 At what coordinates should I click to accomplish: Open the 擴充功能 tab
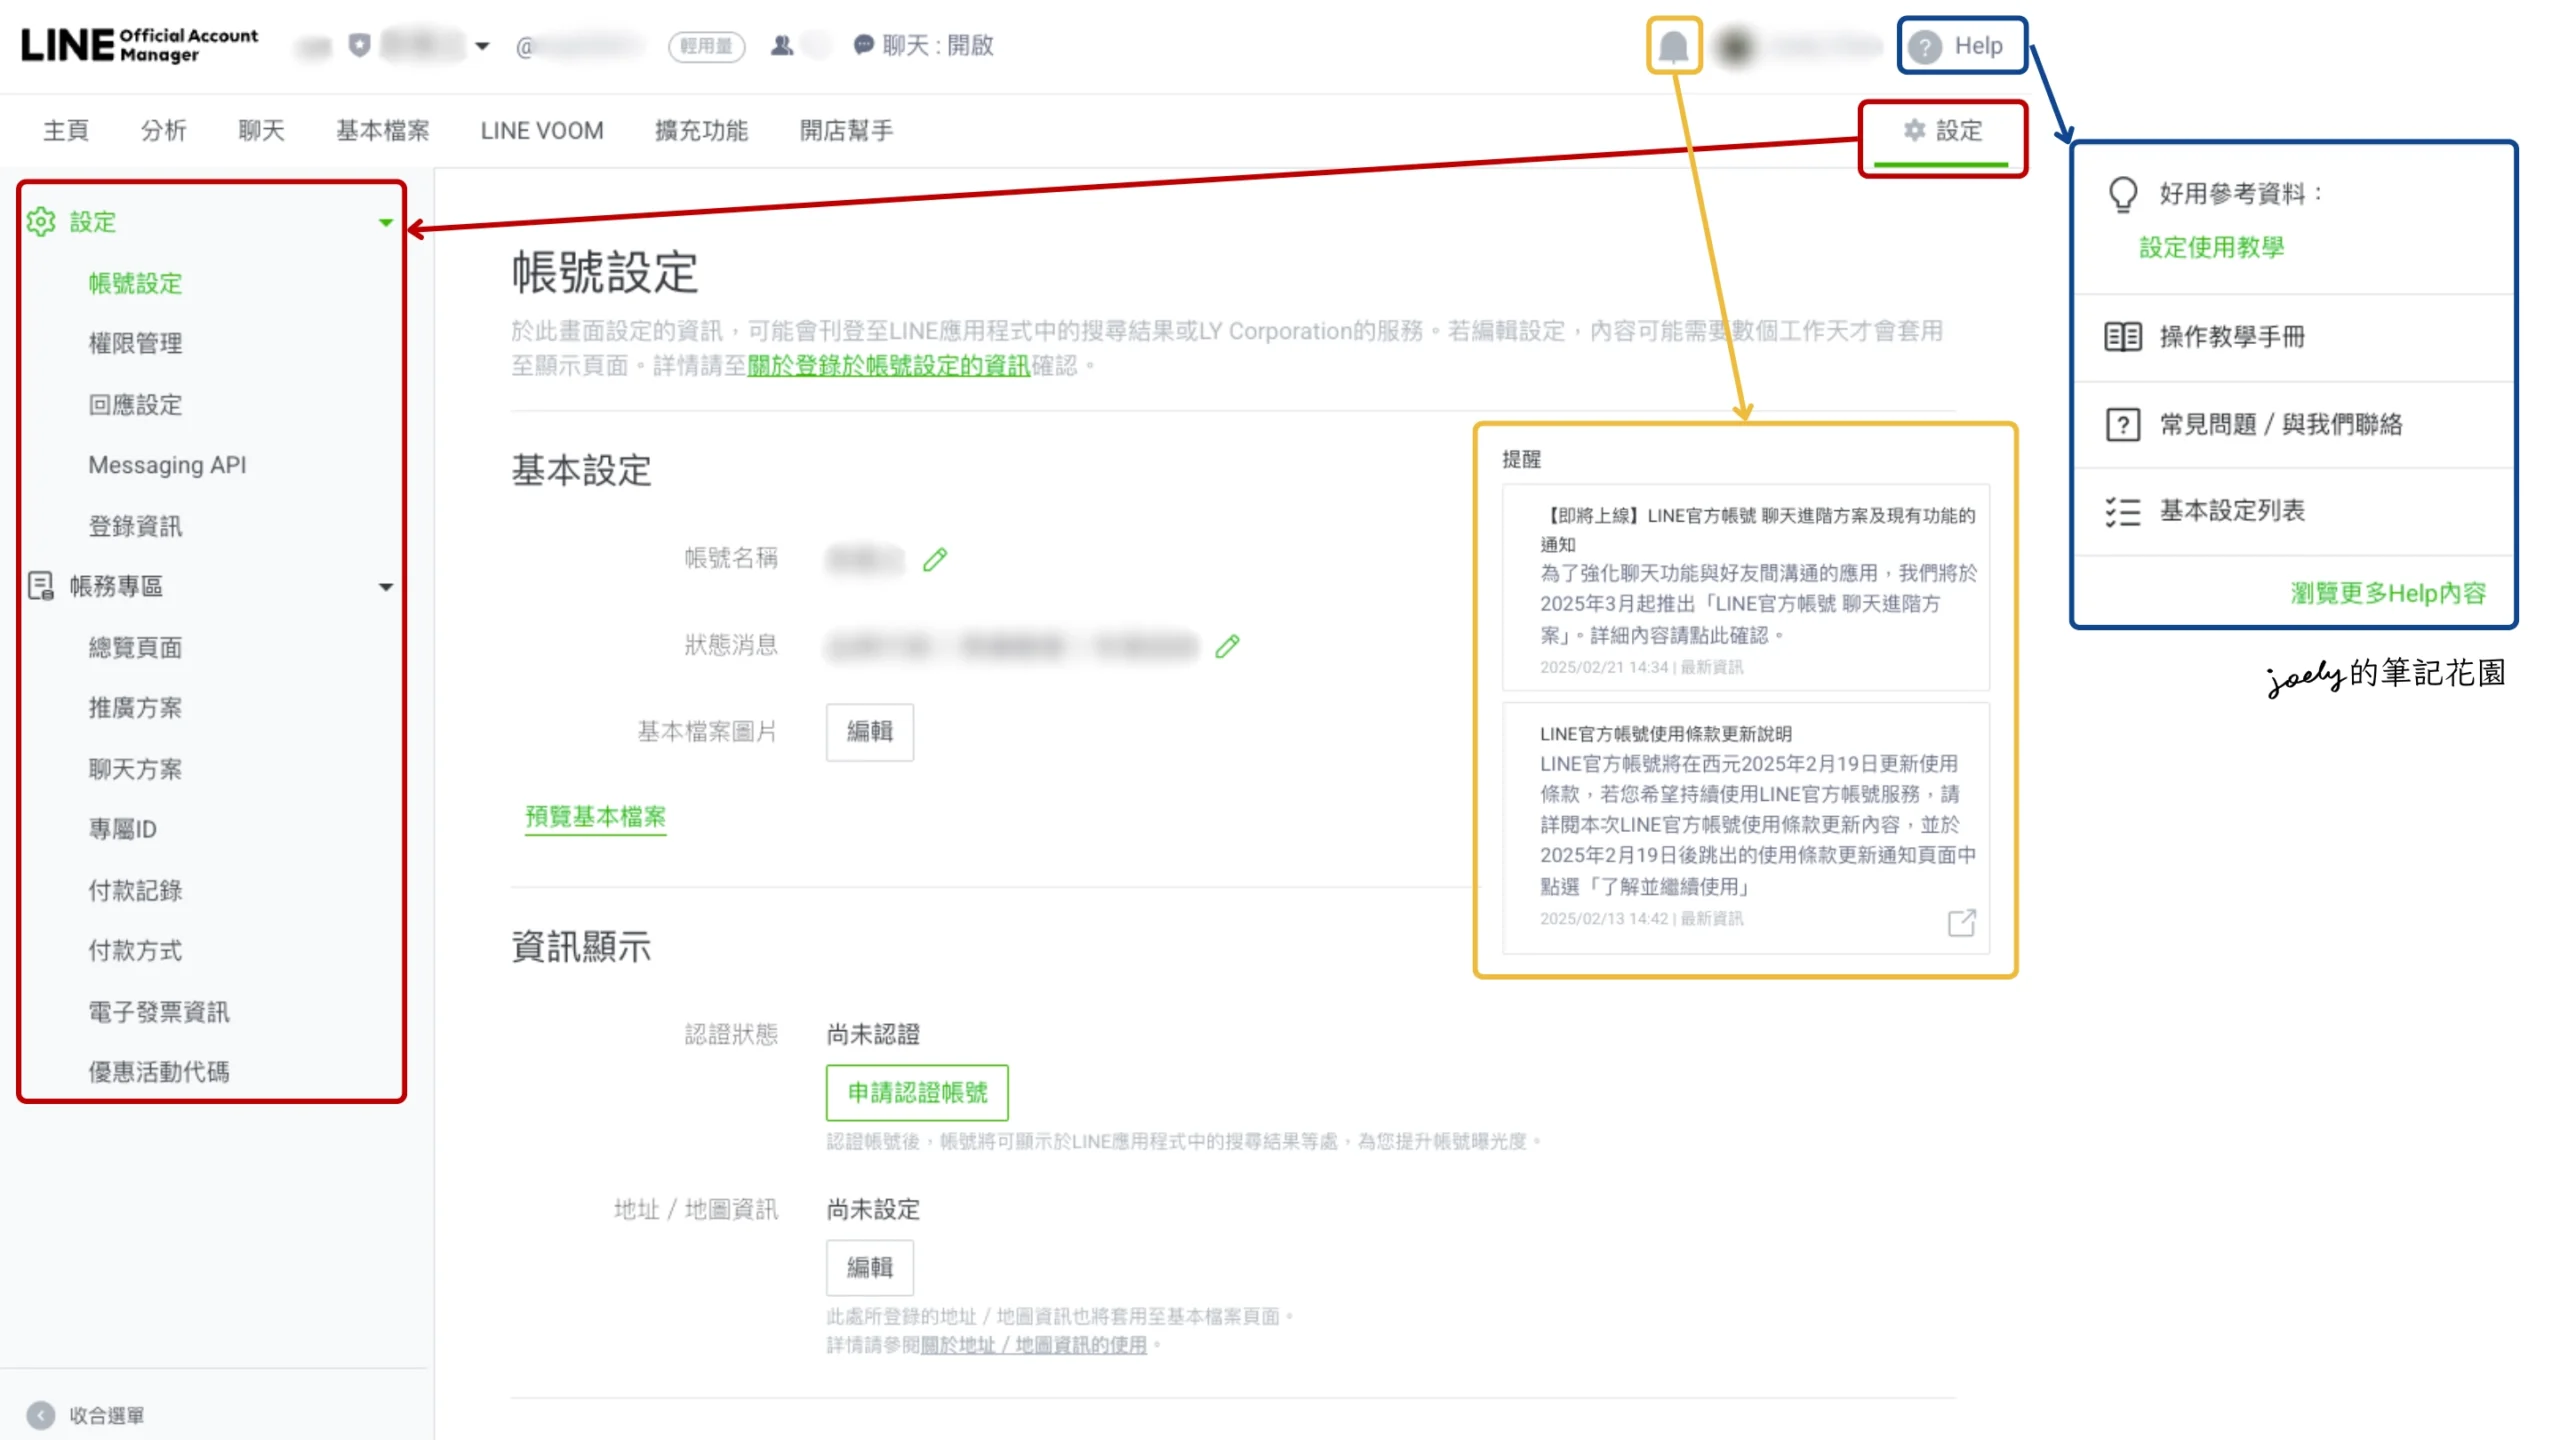(701, 131)
